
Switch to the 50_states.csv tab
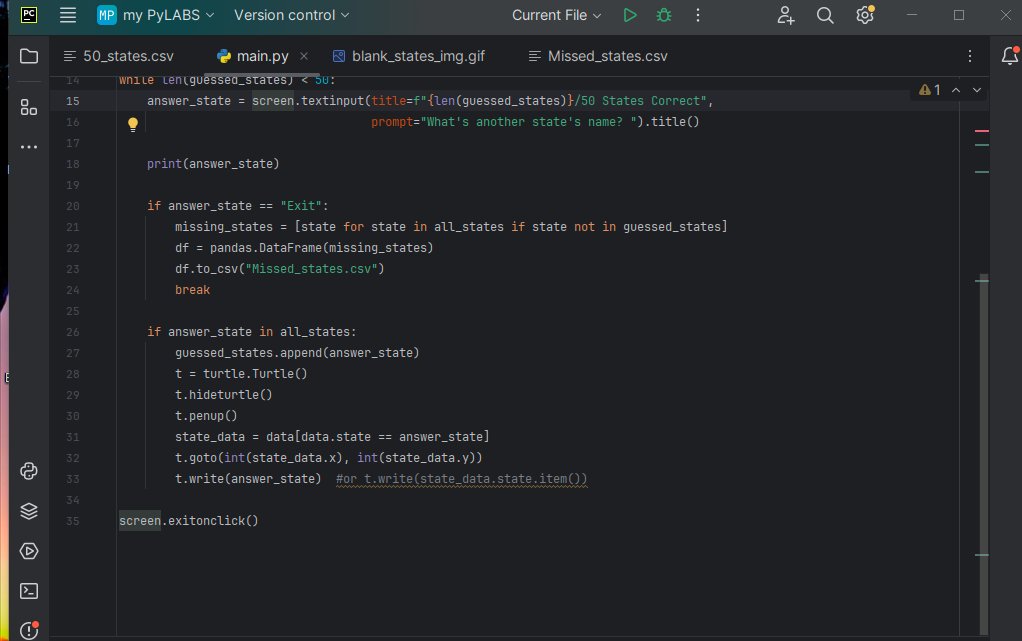coord(119,56)
